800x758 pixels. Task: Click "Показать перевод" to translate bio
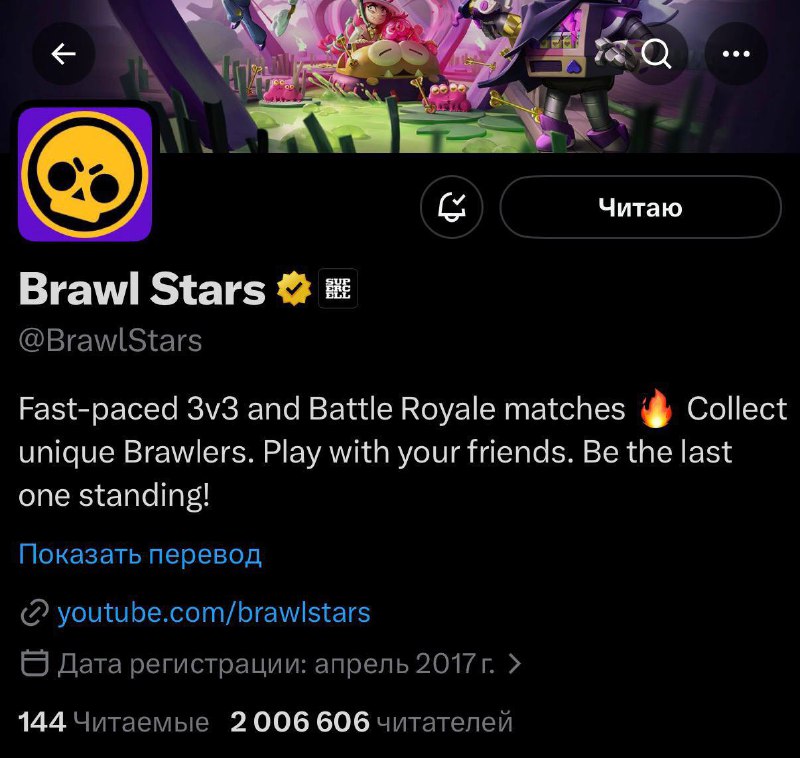(x=140, y=553)
